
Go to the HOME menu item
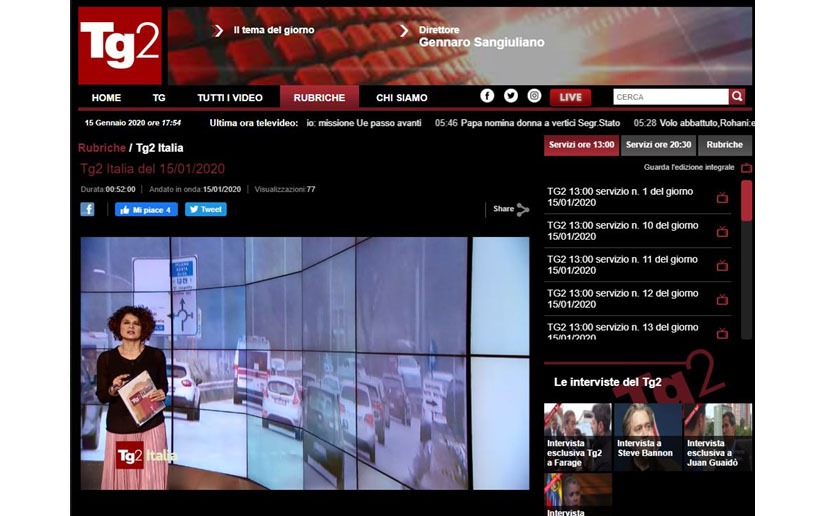click(106, 98)
